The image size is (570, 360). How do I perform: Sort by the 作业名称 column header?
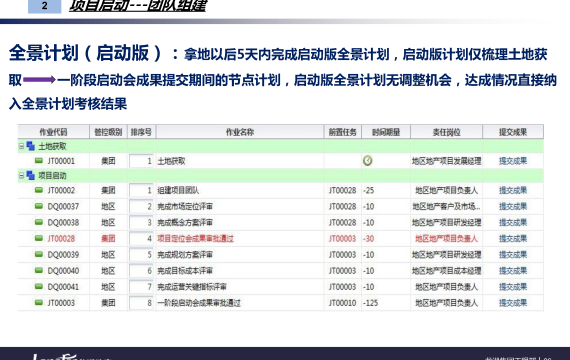pyautogui.click(x=240, y=132)
